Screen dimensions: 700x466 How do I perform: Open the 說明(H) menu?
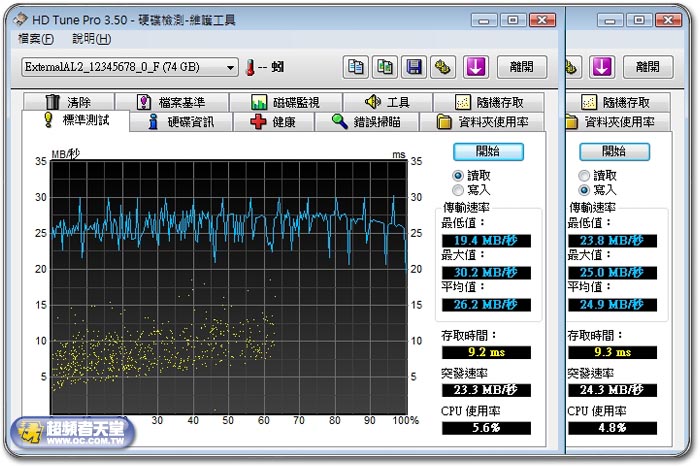[91, 39]
